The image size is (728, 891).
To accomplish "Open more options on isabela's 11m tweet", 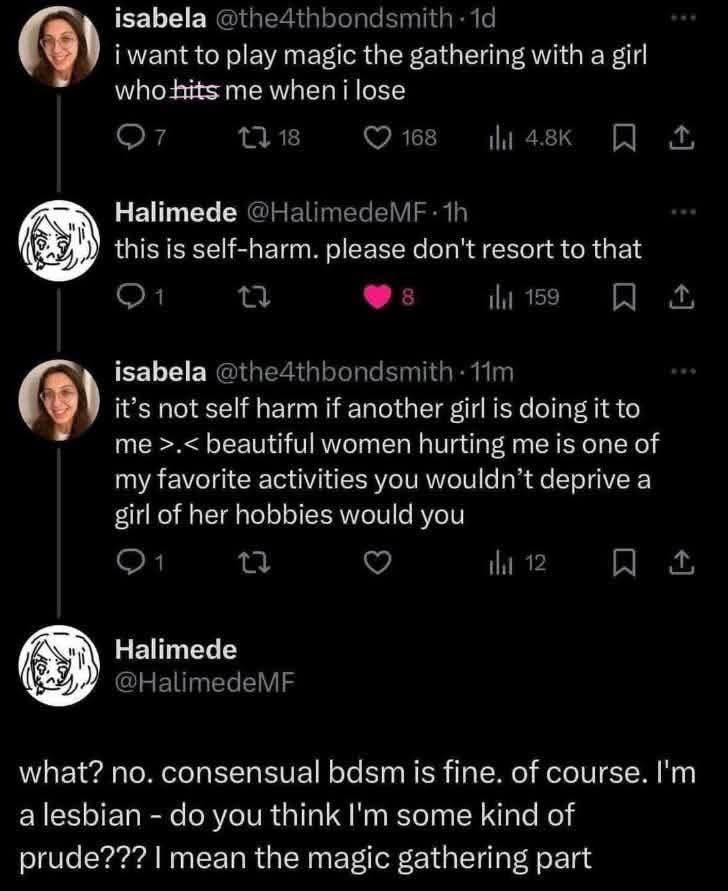I will click(x=681, y=372).
